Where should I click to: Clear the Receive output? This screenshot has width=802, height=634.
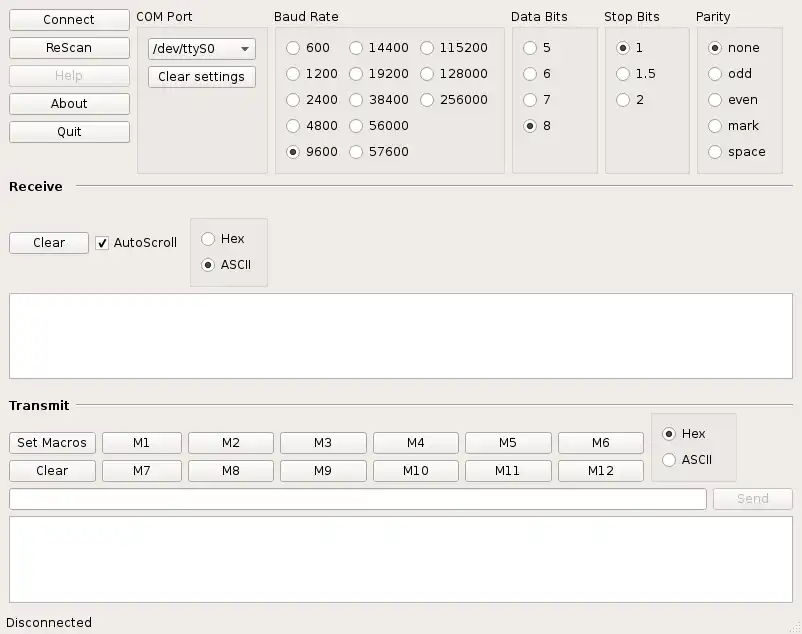pos(49,243)
